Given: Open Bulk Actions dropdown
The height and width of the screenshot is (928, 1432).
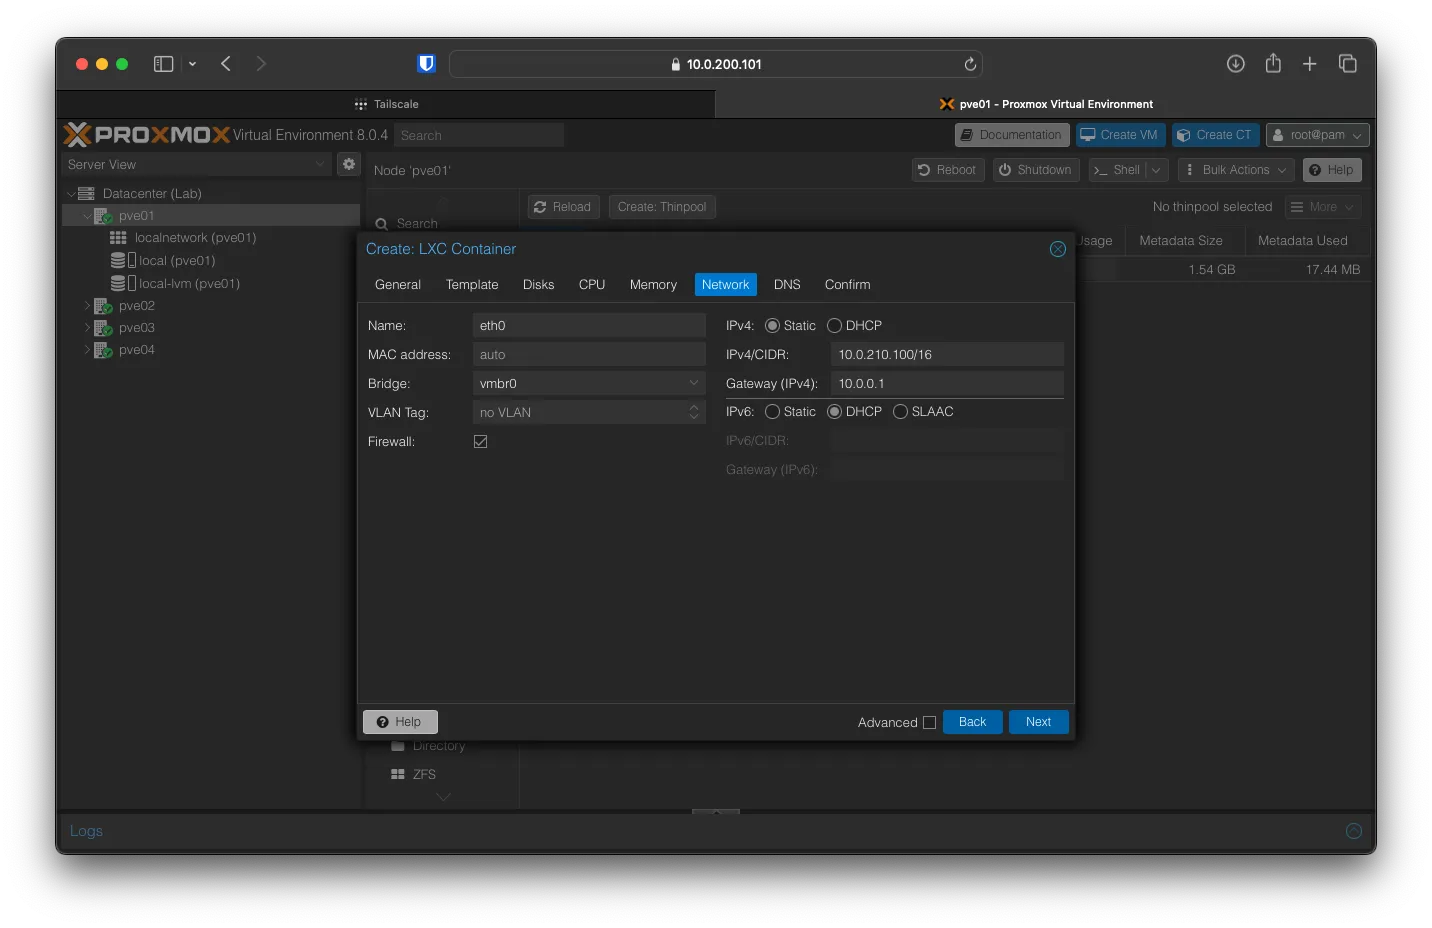Looking at the screenshot, I should (x=1236, y=170).
